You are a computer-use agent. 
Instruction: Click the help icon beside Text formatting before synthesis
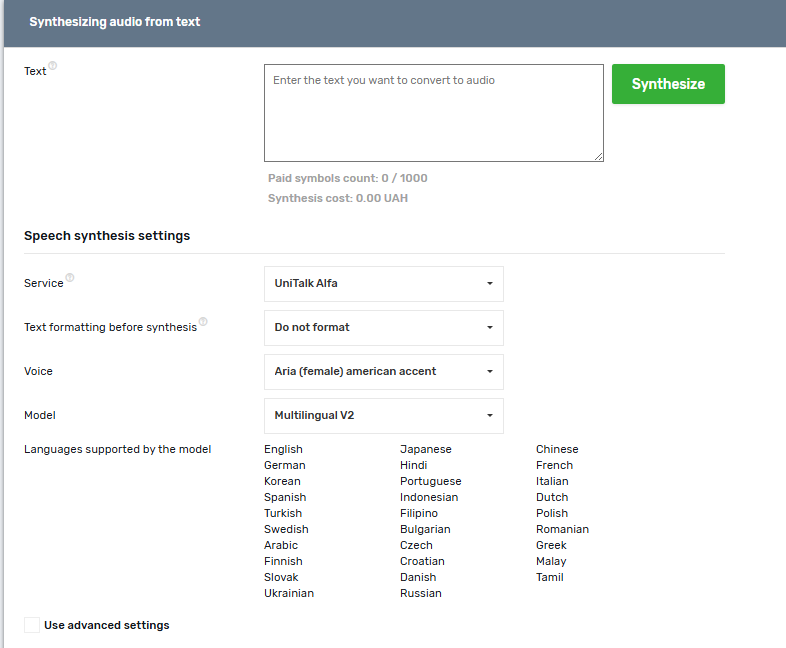pyautogui.click(x=203, y=322)
